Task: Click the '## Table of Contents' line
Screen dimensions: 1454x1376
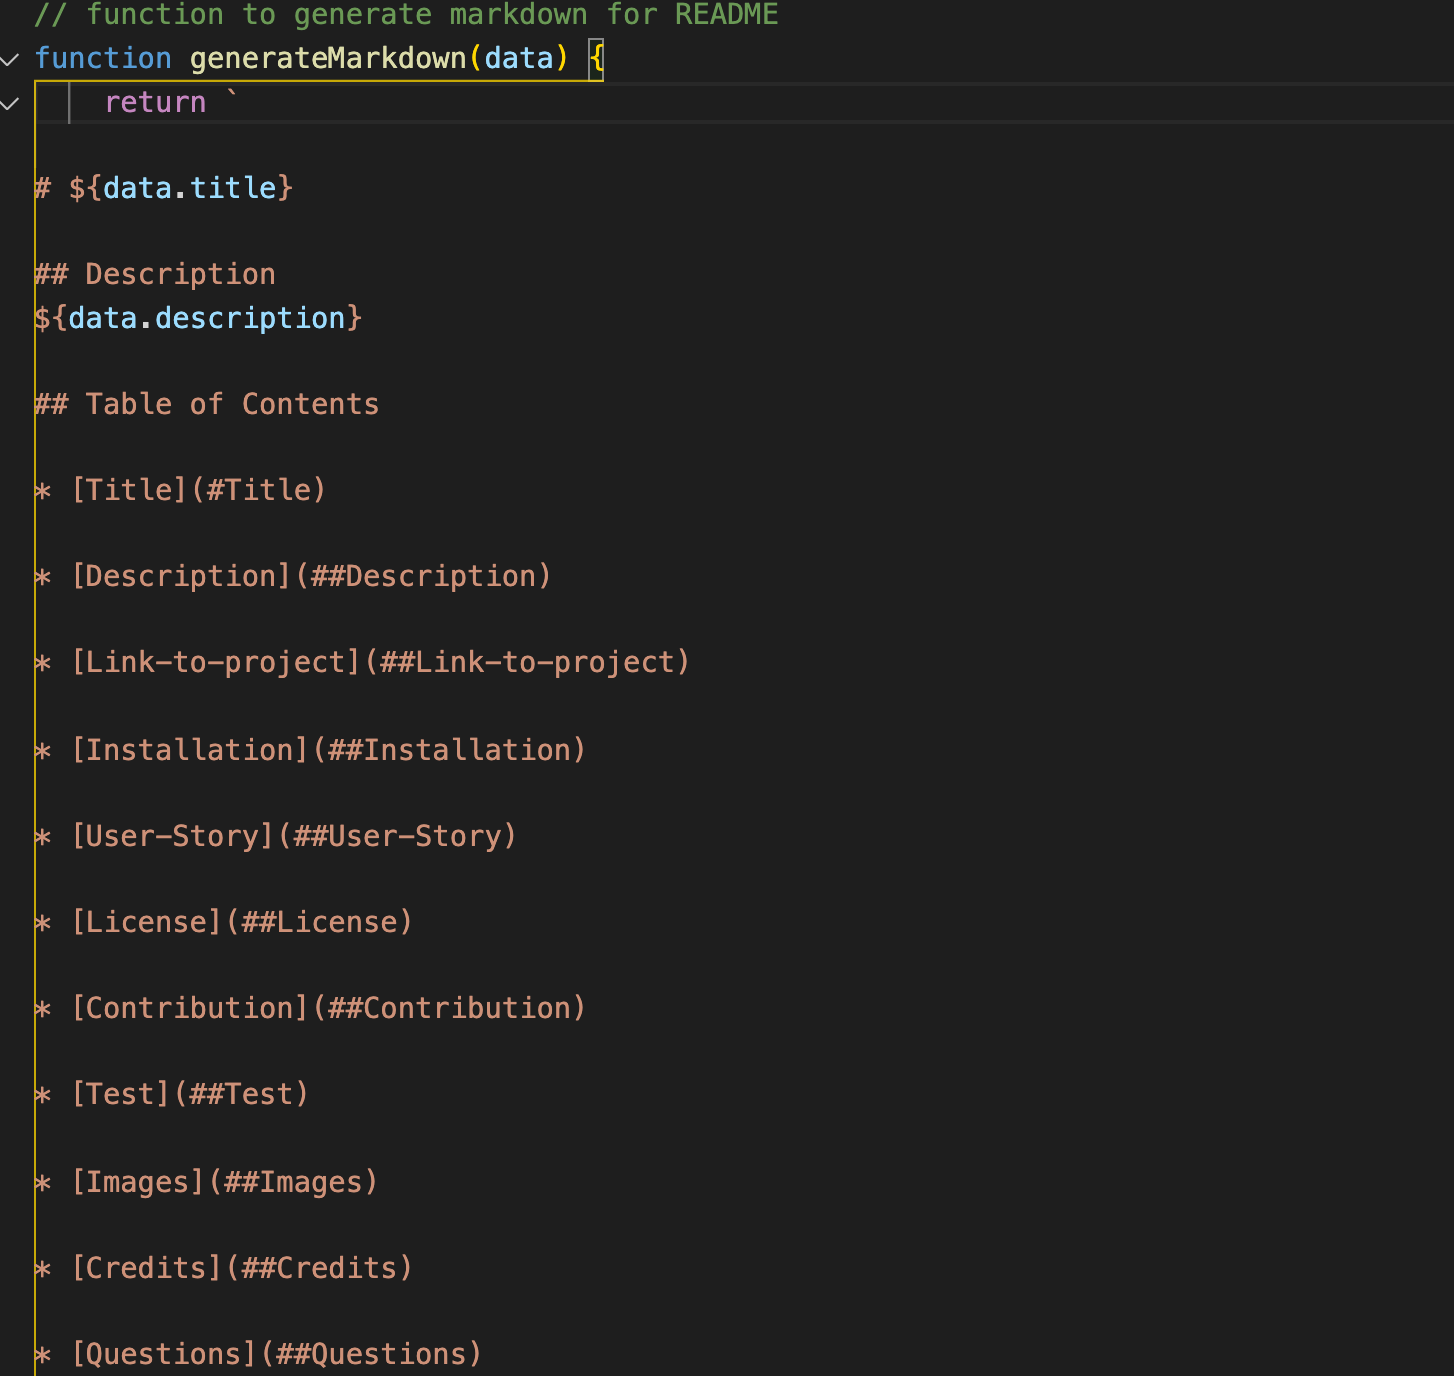Action: tap(207, 404)
